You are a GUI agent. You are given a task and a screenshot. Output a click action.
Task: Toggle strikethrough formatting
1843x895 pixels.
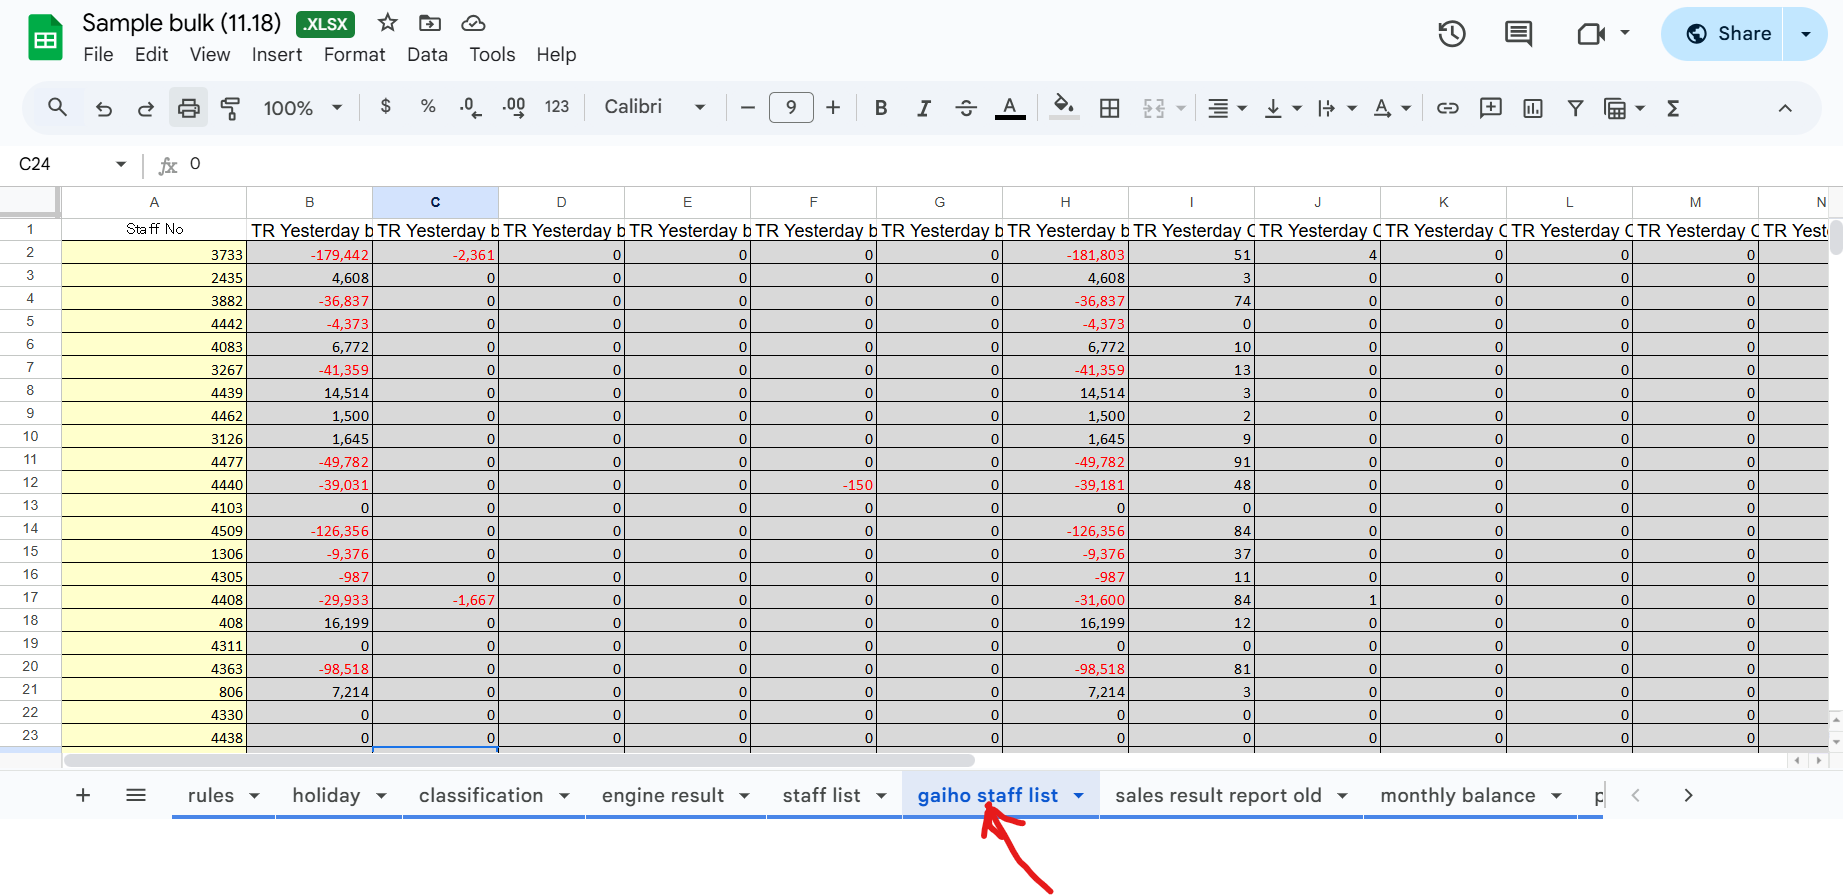(965, 108)
